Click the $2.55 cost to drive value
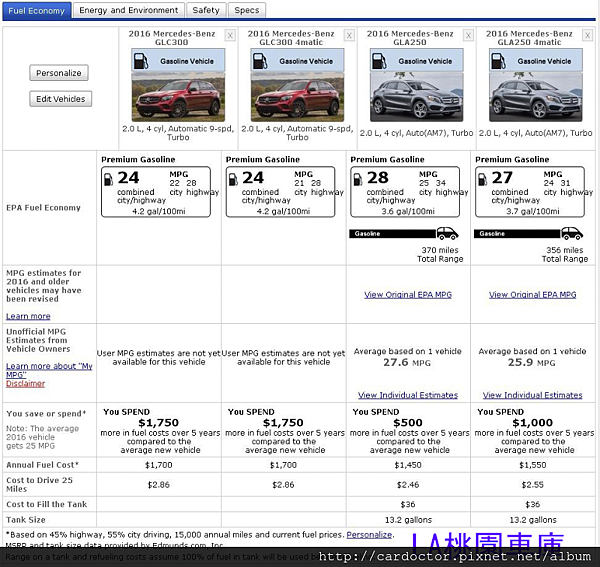 533,484
